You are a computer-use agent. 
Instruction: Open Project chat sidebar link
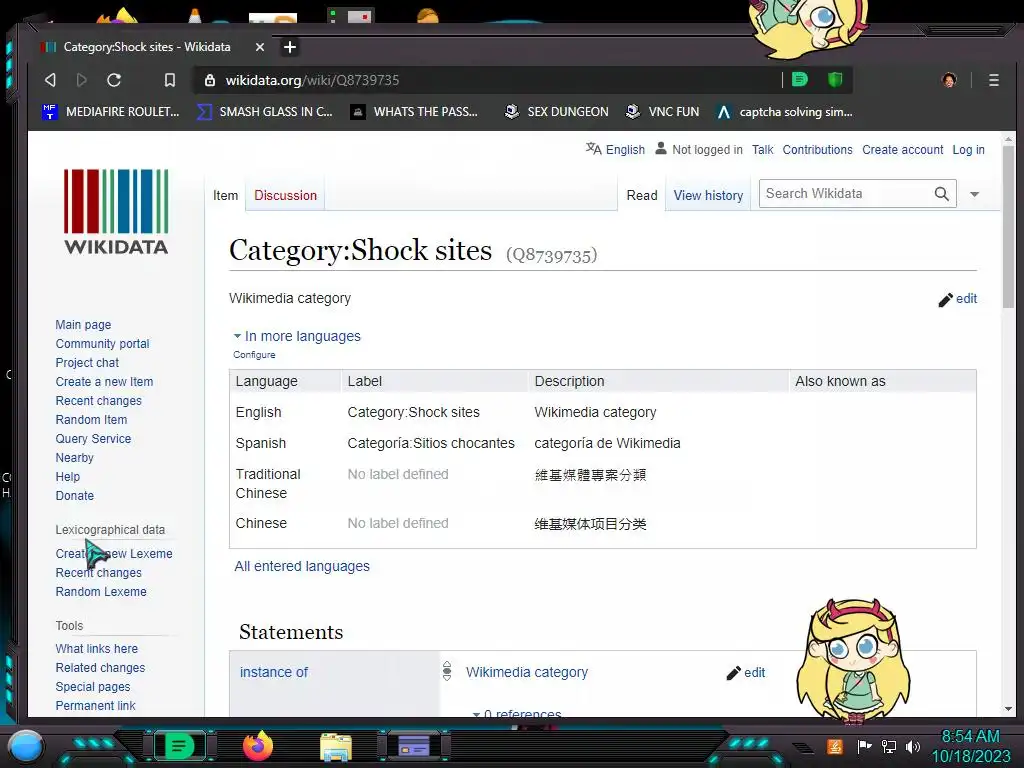[x=87, y=362]
